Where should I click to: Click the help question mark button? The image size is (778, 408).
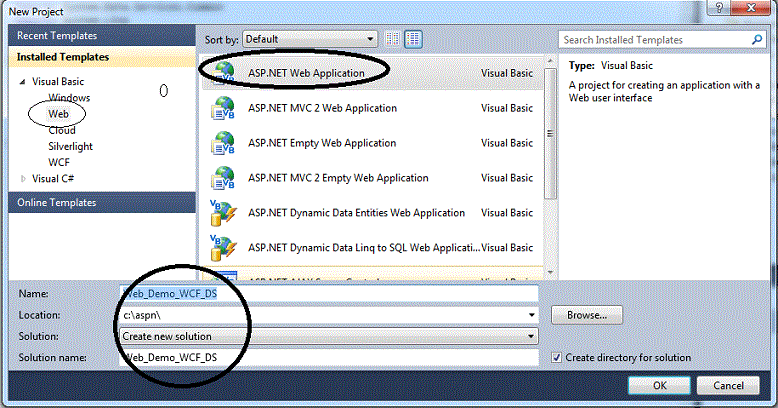coord(719,7)
